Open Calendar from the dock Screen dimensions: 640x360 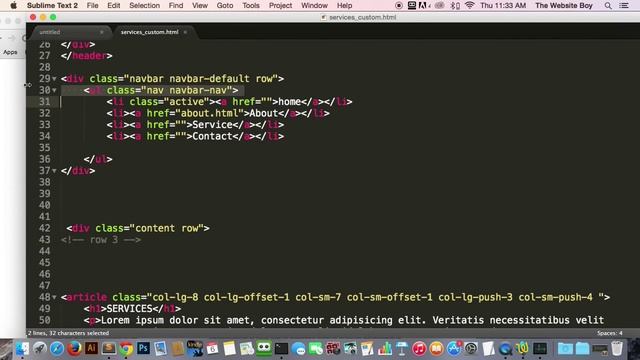pos(212,348)
